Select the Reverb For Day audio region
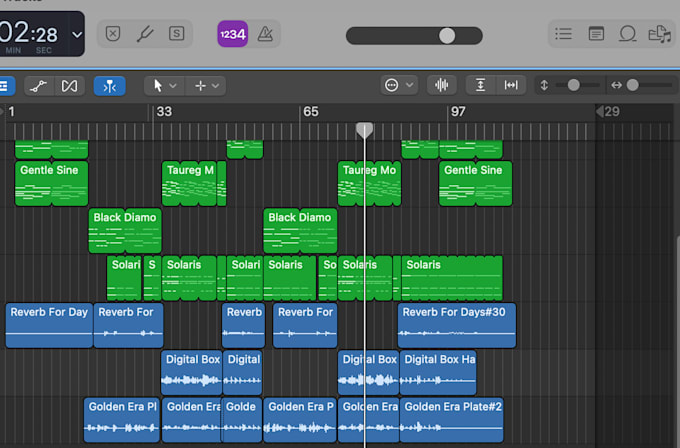Screen dimensions: 680x448 (49, 325)
